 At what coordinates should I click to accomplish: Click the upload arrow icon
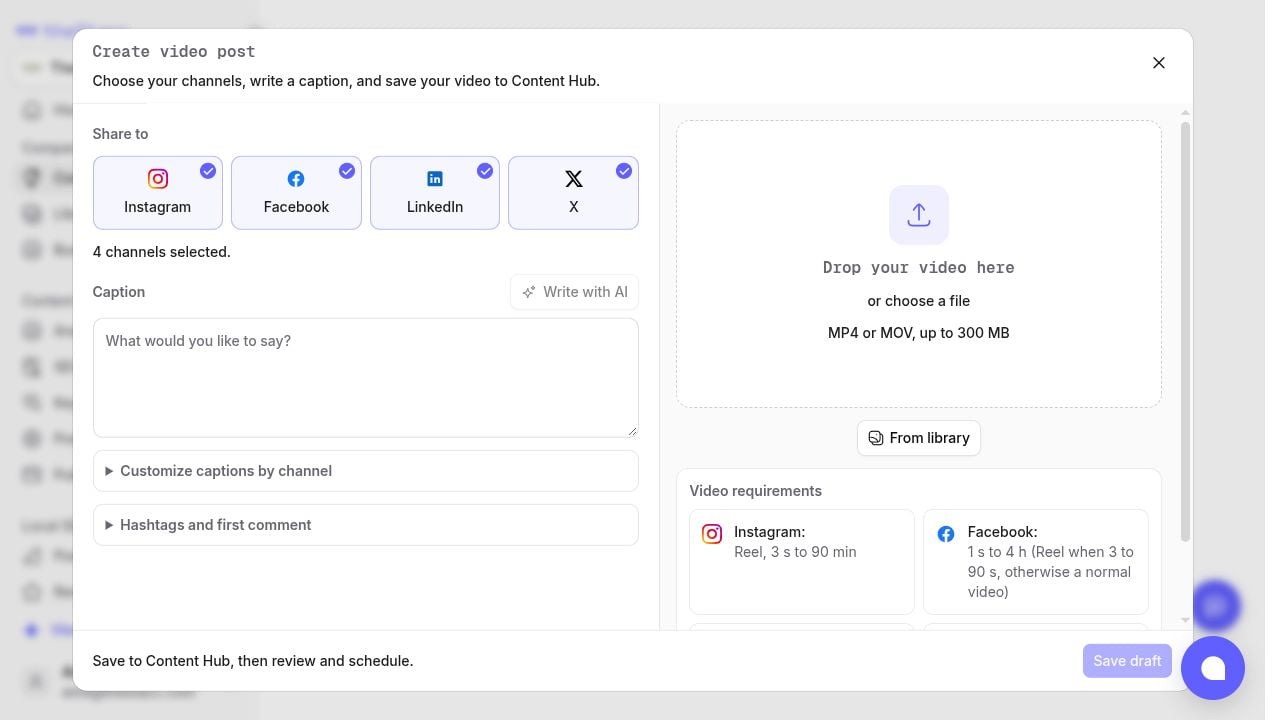pos(919,215)
